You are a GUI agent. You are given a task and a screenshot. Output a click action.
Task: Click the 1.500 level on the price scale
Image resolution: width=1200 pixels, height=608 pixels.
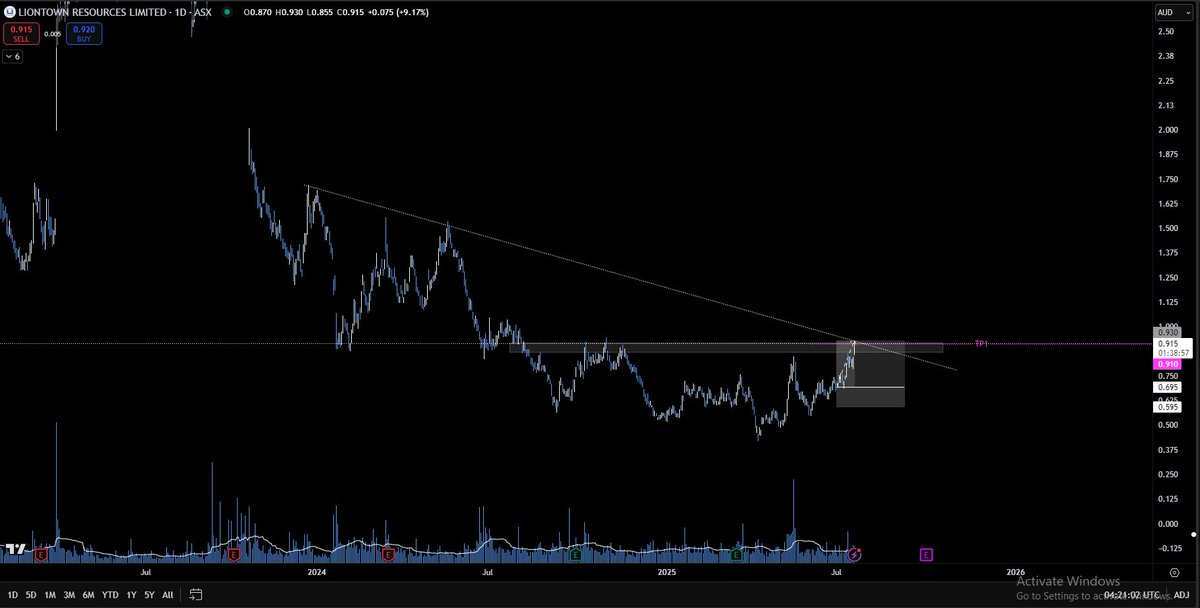[1168, 228]
